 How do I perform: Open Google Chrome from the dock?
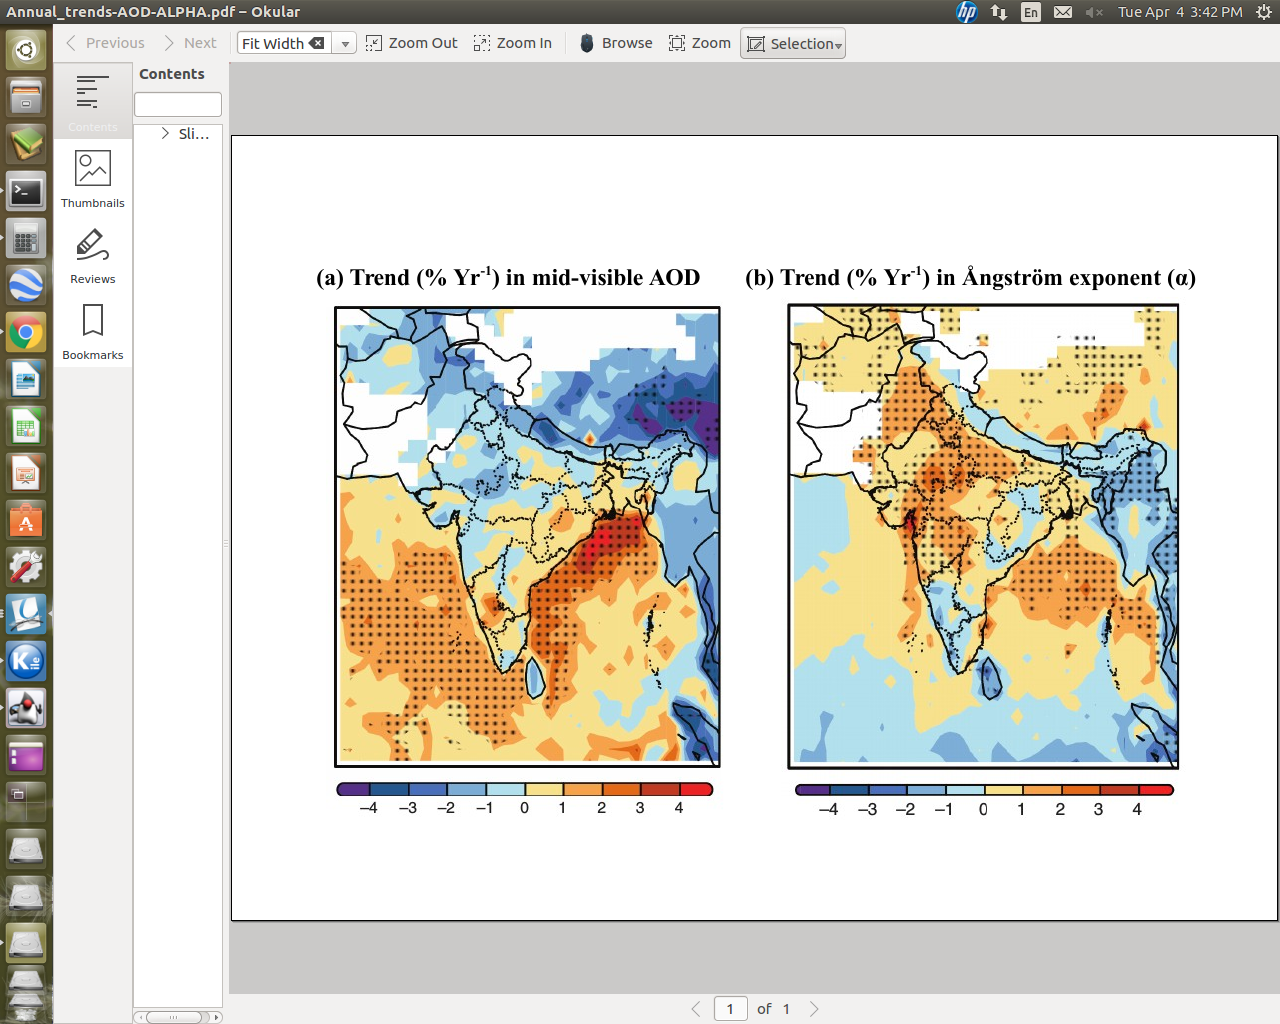coord(26,333)
